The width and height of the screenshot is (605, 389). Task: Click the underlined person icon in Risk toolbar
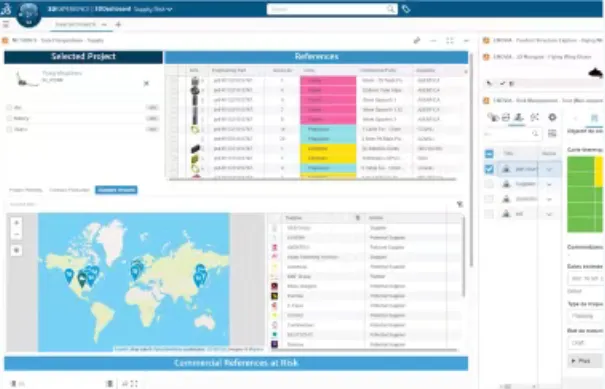pos(518,117)
